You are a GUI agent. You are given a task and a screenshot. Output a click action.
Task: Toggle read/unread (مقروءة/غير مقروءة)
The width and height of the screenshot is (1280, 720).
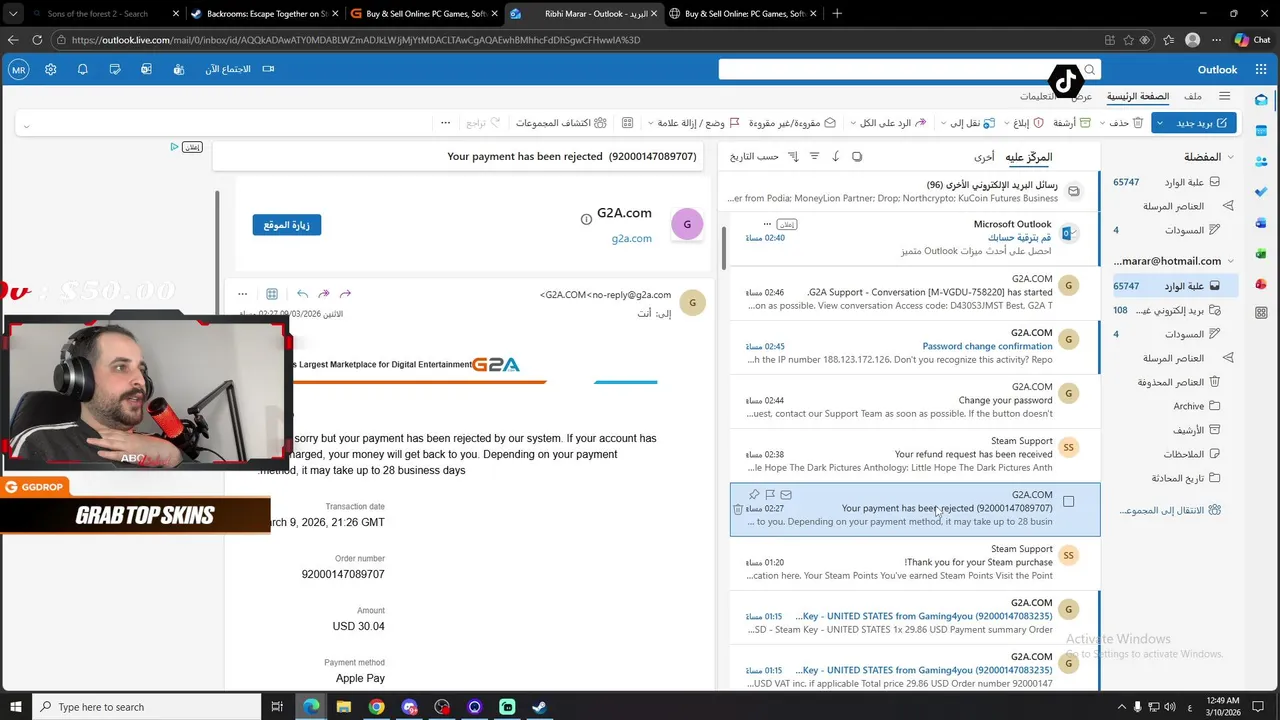pos(792,123)
